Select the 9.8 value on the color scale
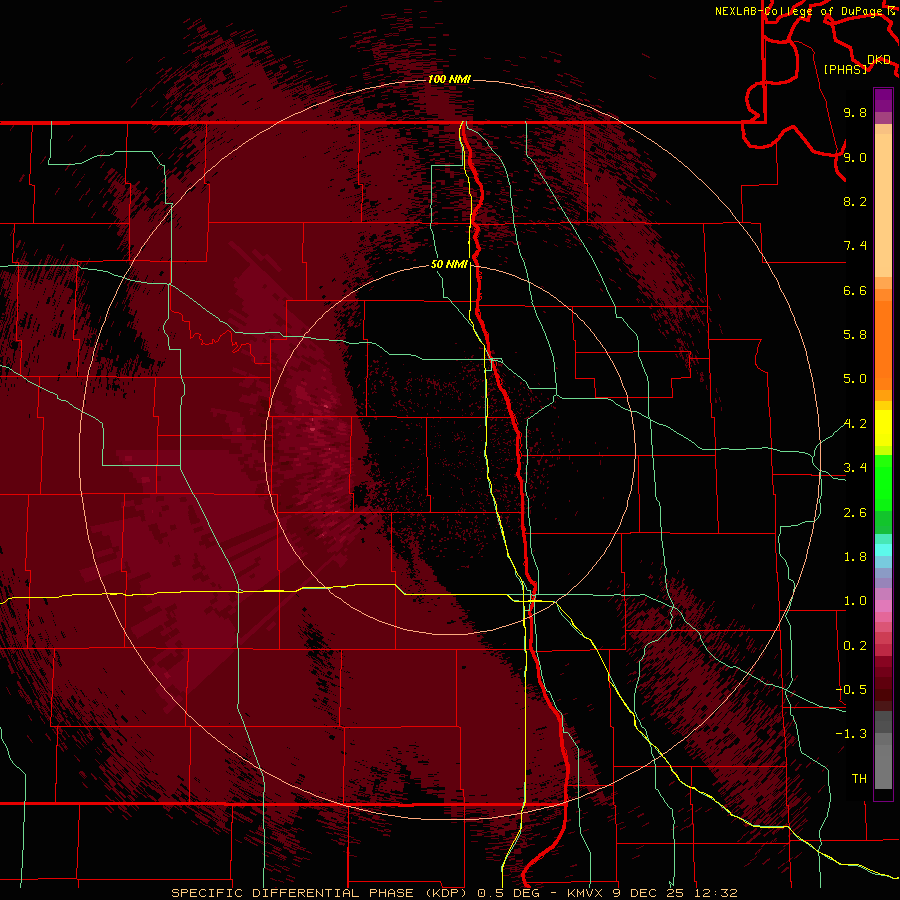Screen dimensions: 900x900 point(855,112)
